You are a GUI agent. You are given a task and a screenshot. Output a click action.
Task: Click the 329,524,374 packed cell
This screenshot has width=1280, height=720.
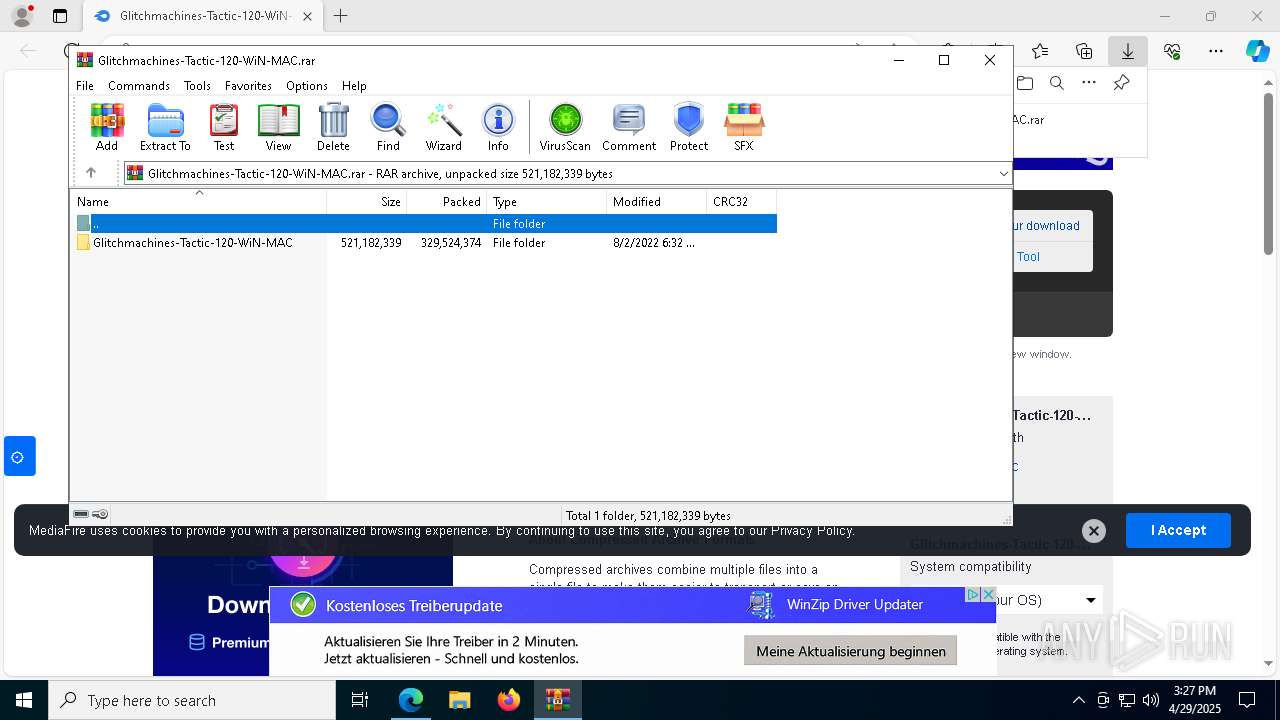click(x=451, y=243)
